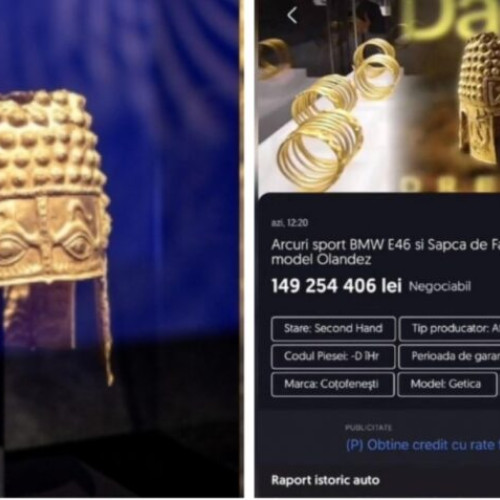500x500 pixels.
Task: Click the model Olandez title line
Action: click(321, 259)
